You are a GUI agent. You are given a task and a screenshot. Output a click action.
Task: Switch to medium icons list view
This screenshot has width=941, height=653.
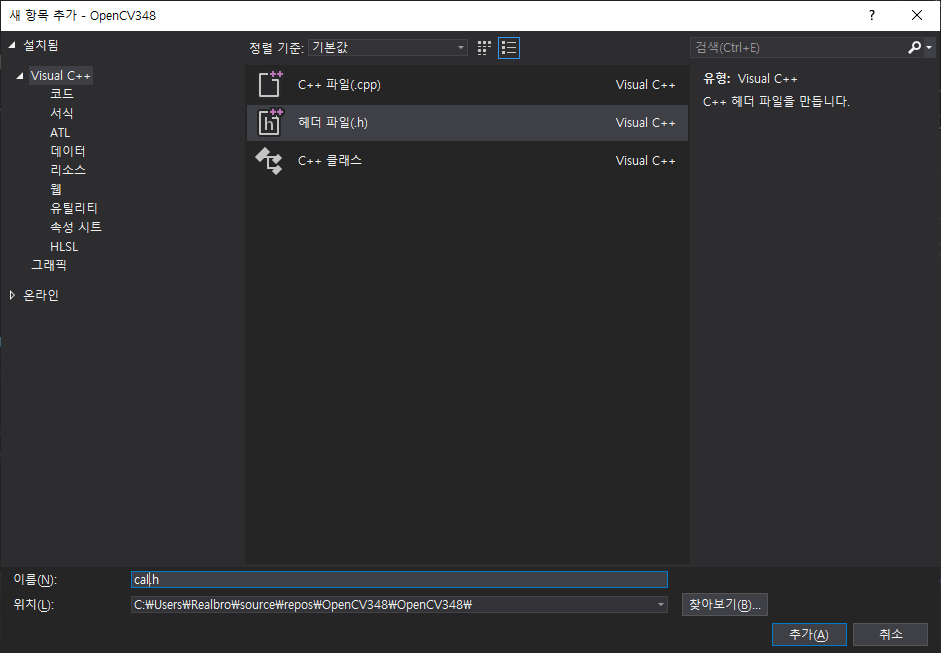[x=509, y=48]
